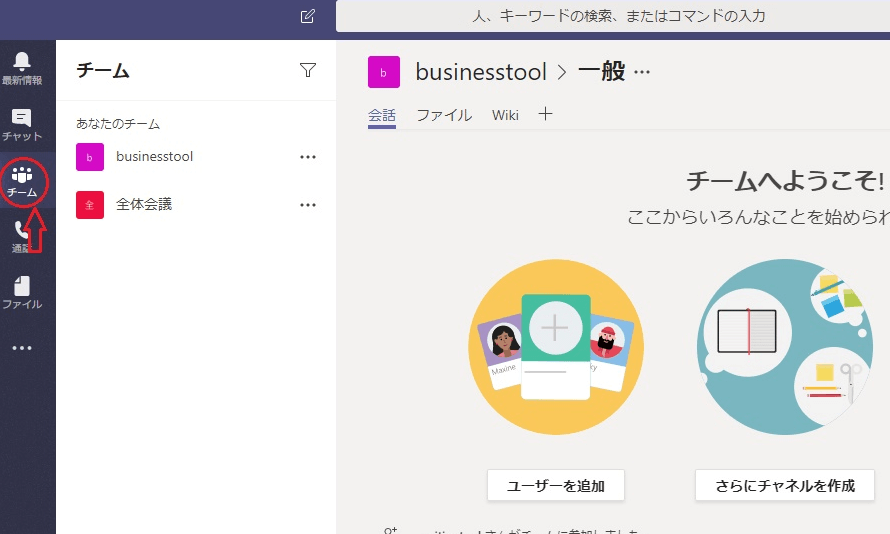This screenshot has width=890, height=534.
Task: Open more options for 全体会議 team
Action: click(308, 205)
